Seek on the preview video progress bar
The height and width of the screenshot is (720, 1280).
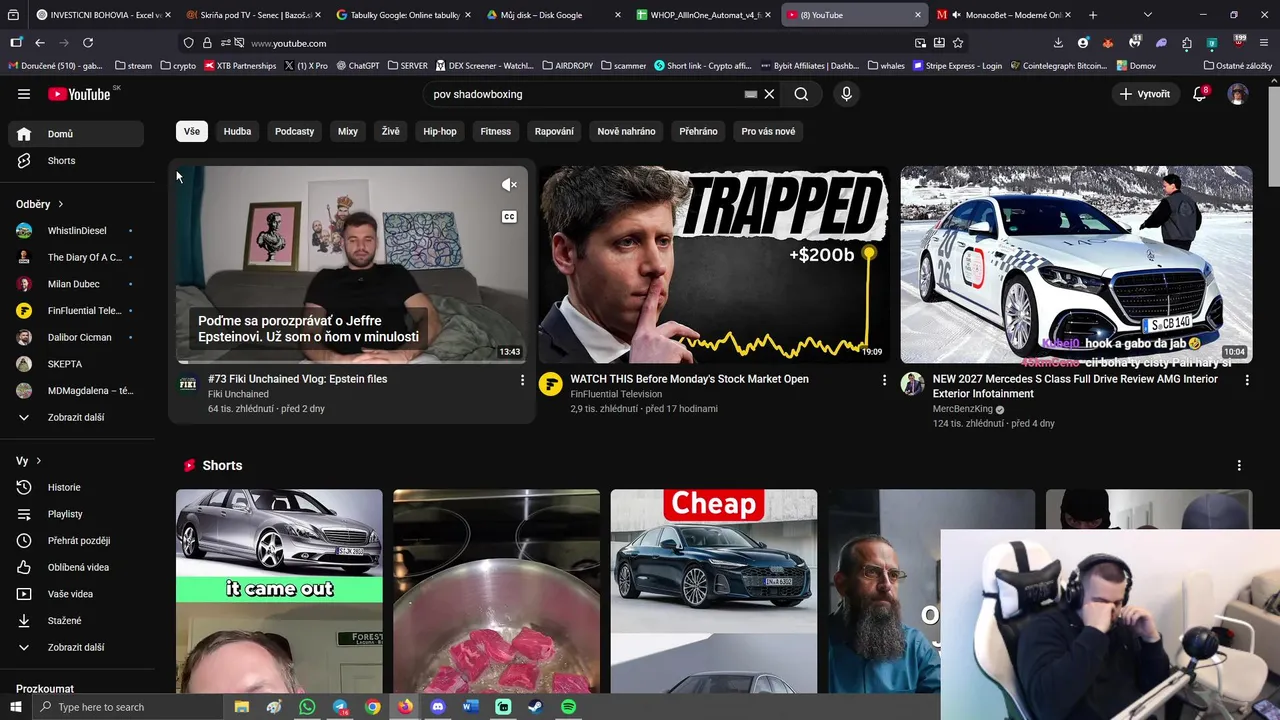pyautogui.click(x=352, y=362)
